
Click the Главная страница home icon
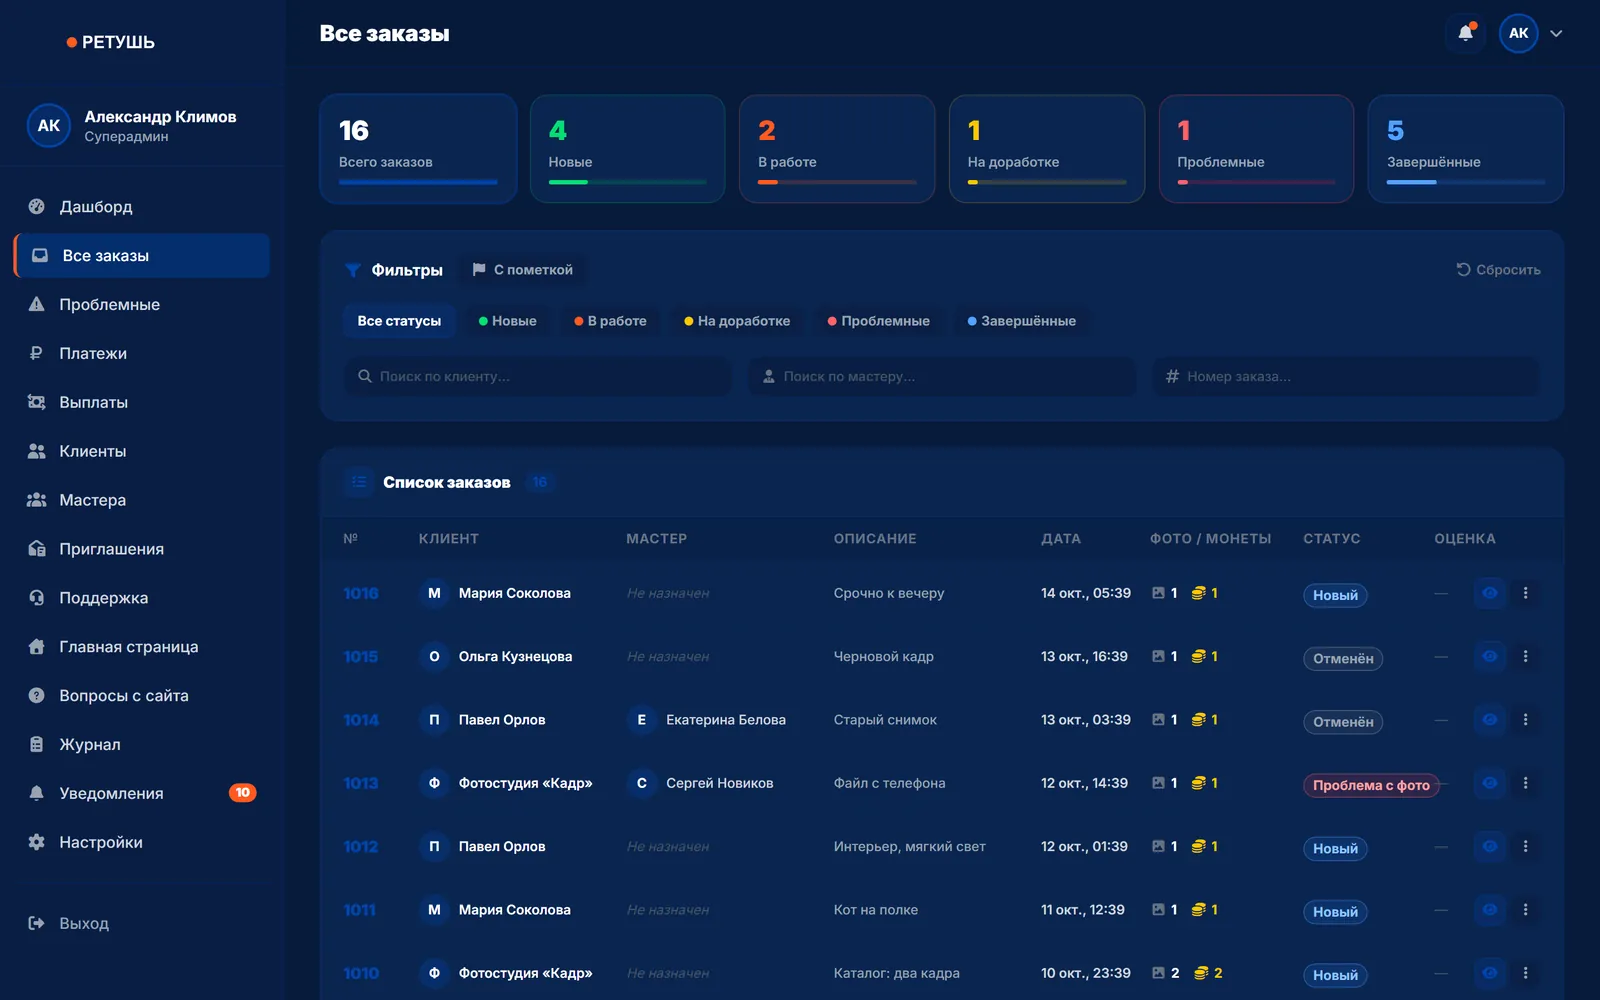tap(37, 647)
